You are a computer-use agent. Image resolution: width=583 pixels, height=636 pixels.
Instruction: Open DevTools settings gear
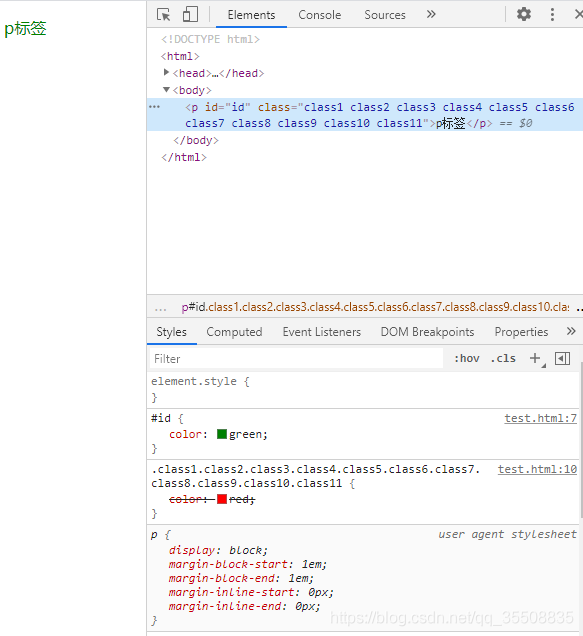[x=524, y=14]
